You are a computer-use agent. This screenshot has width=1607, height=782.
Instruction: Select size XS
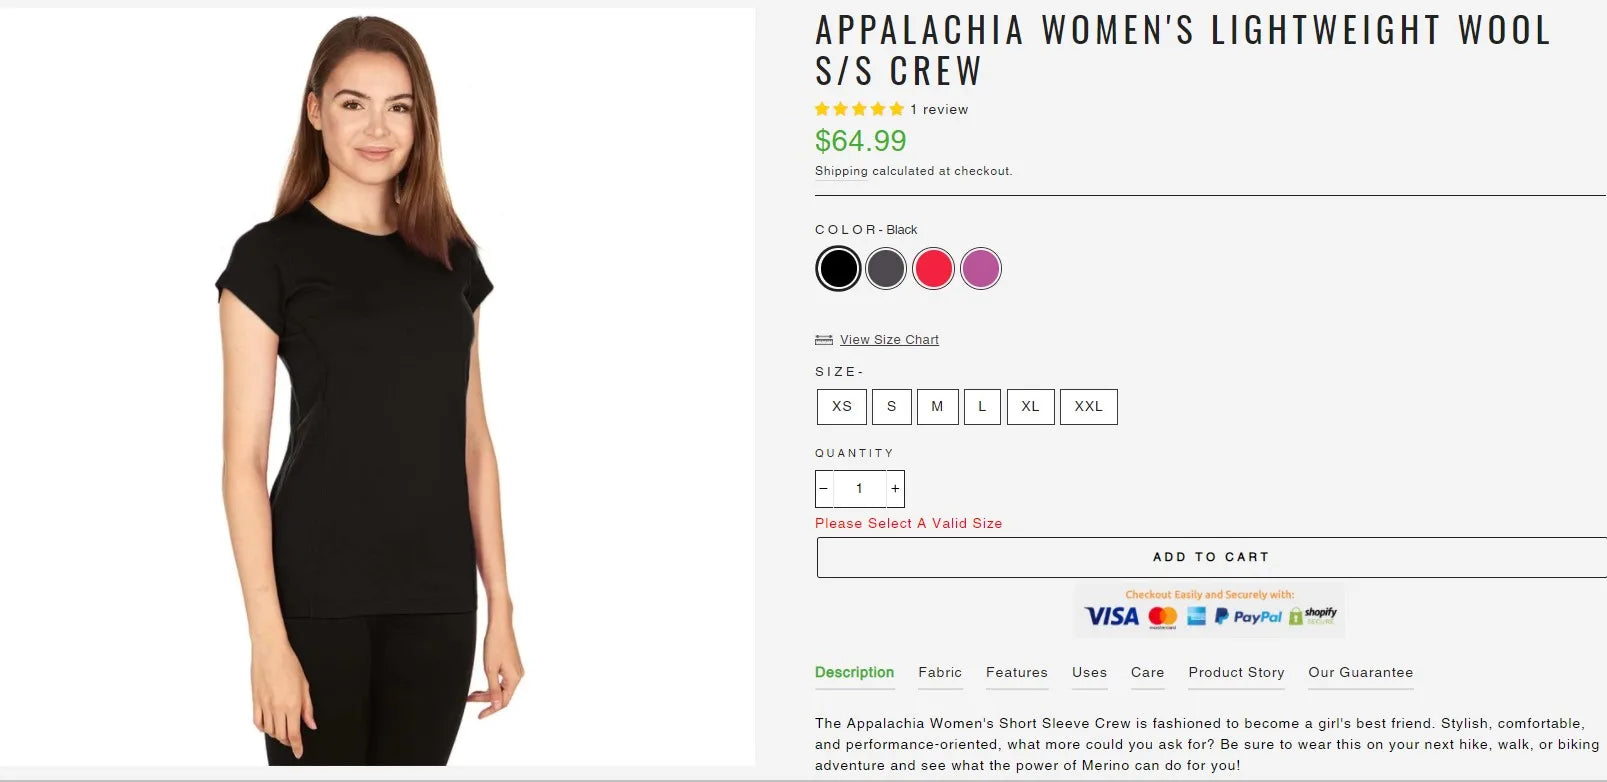coord(842,407)
